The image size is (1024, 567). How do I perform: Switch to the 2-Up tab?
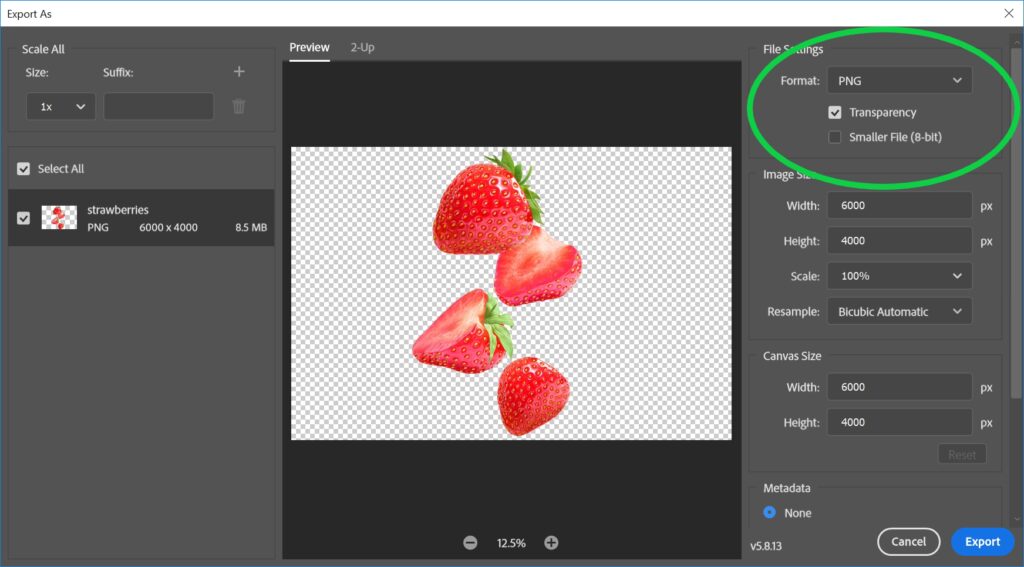tap(362, 48)
